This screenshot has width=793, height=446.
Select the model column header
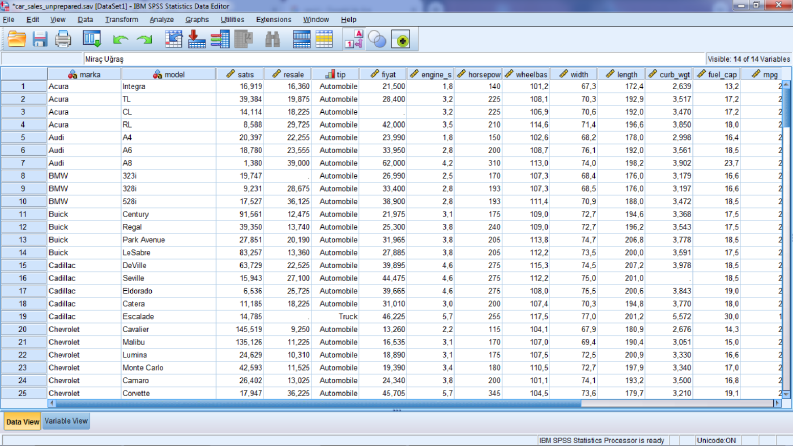click(168, 74)
